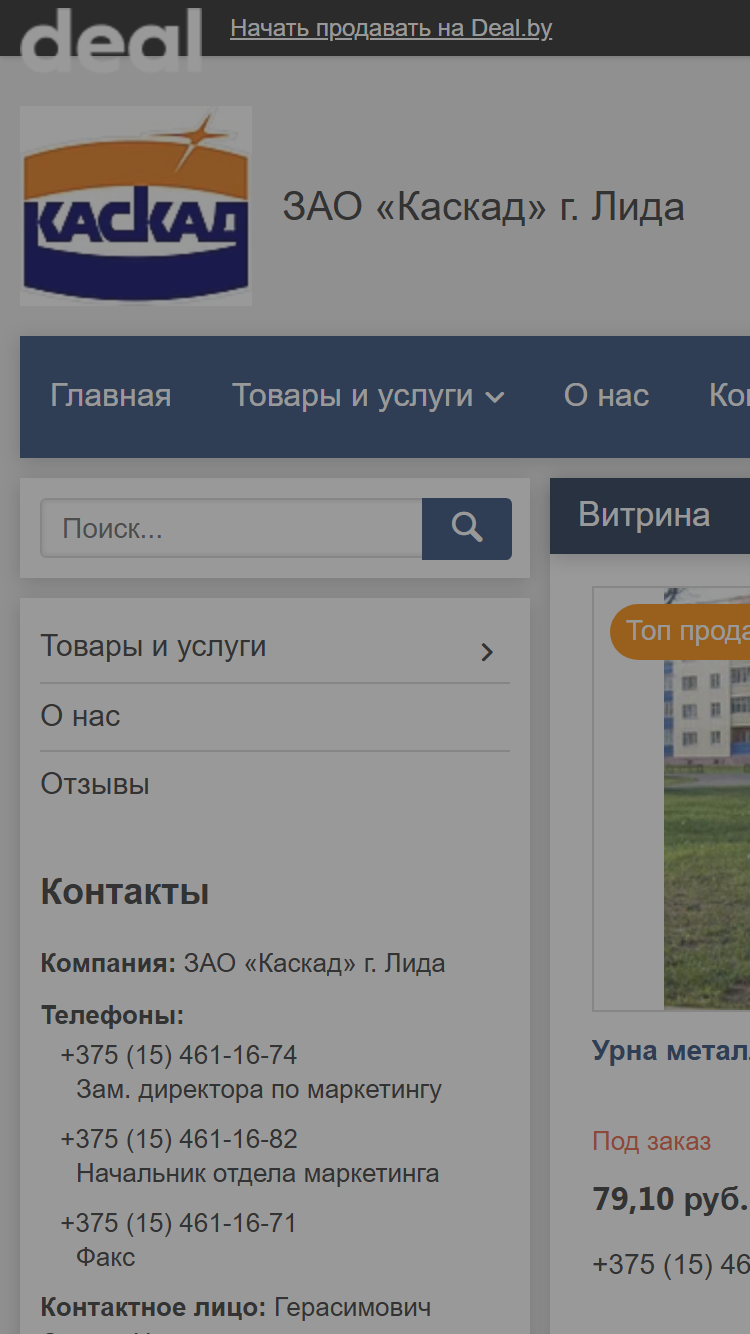The width and height of the screenshot is (750, 1334).
Task: Select the 'Витрина' tab
Action: tap(644, 515)
